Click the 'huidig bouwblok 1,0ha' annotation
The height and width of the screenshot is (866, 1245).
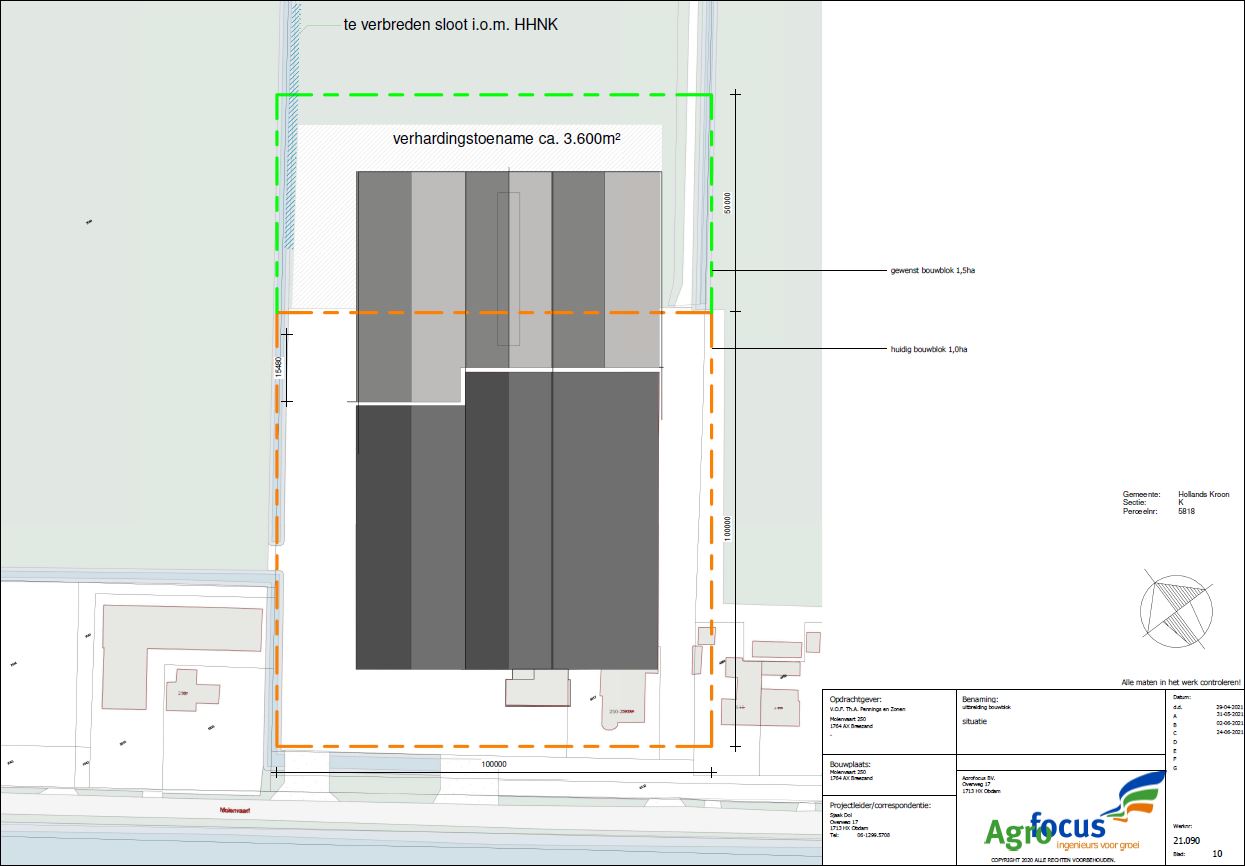click(x=928, y=349)
